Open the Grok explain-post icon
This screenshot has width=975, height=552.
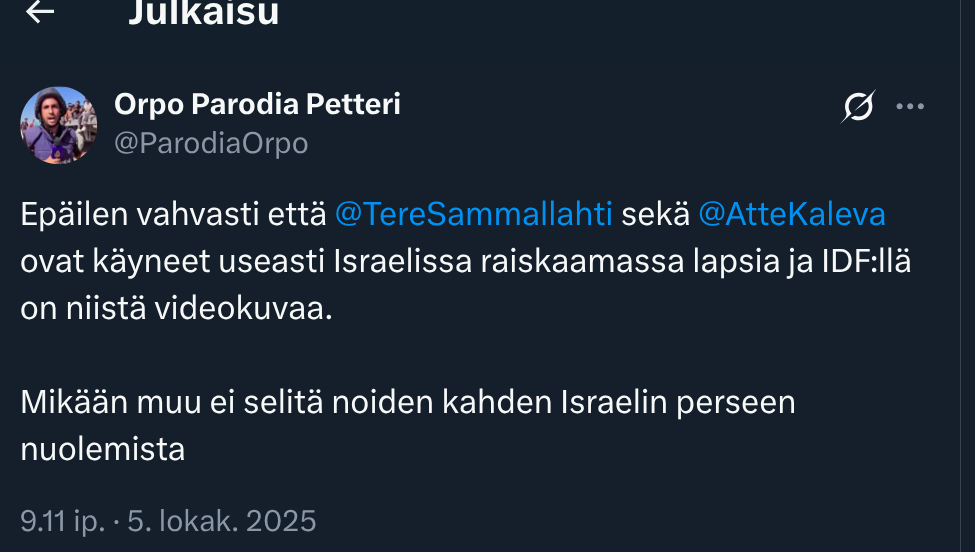coord(859,106)
